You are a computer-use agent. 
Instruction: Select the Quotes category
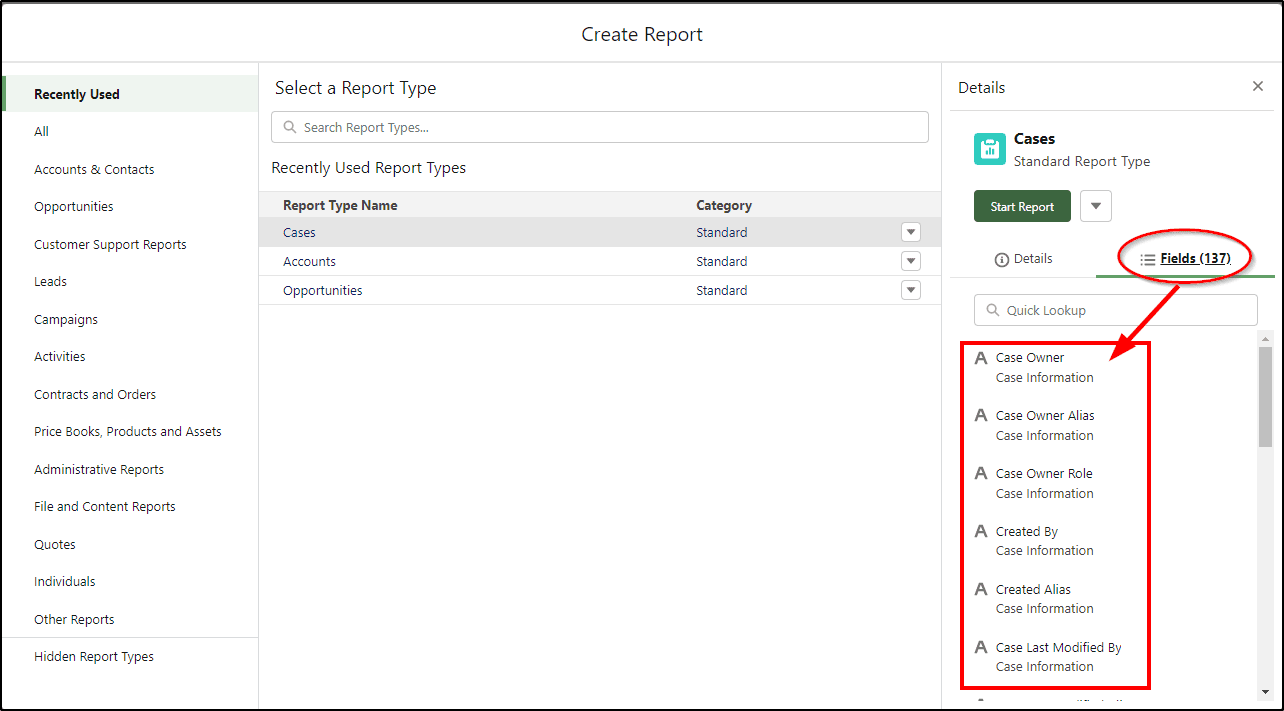click(x=130, y=544)
